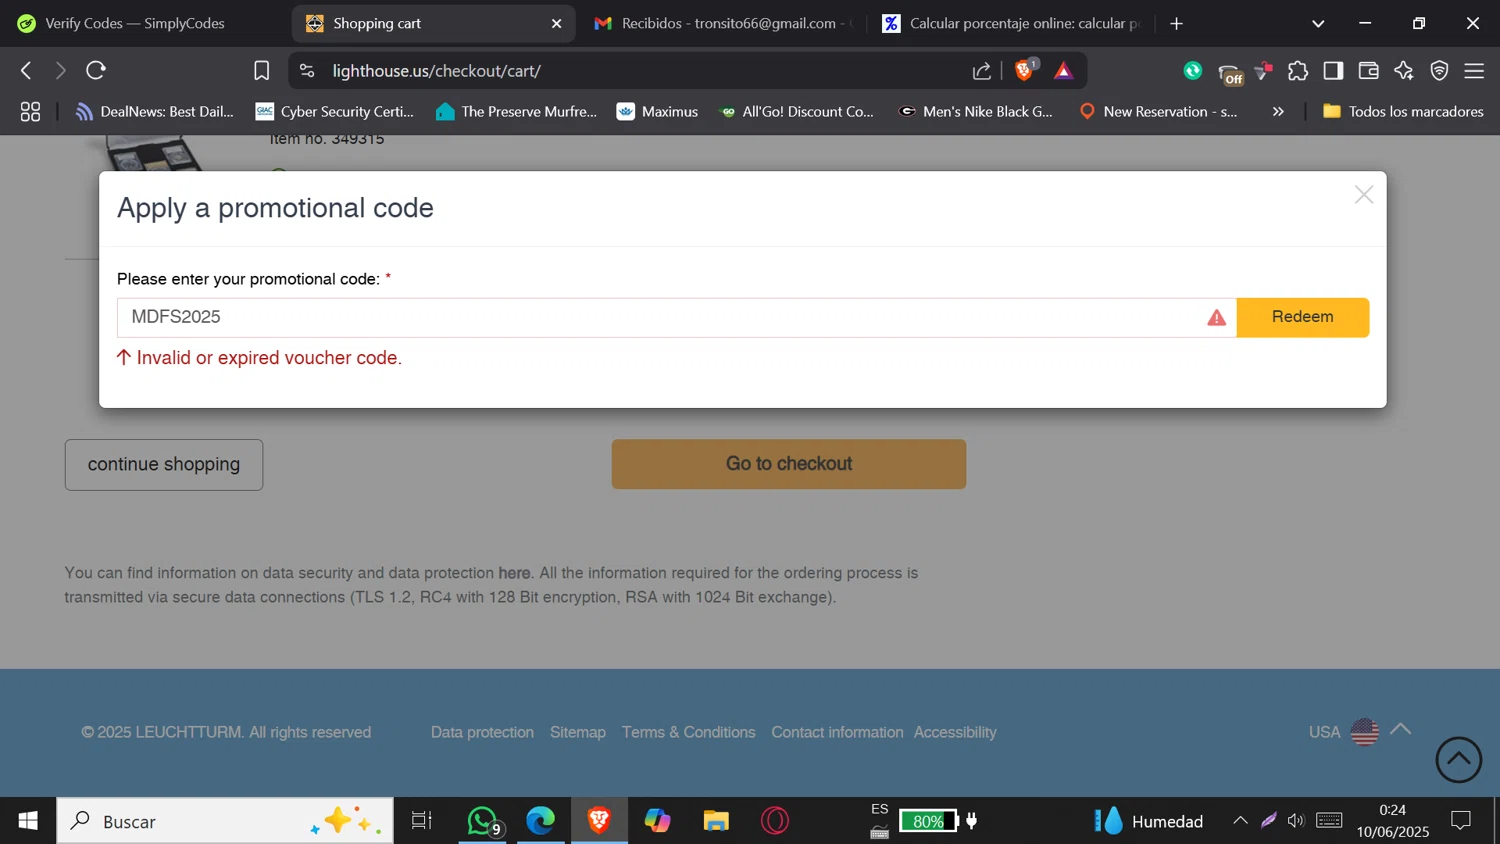Screen dimensions: 1500x844
Task: Show hidden system tray icons
Action: (x=1240, y=821)
